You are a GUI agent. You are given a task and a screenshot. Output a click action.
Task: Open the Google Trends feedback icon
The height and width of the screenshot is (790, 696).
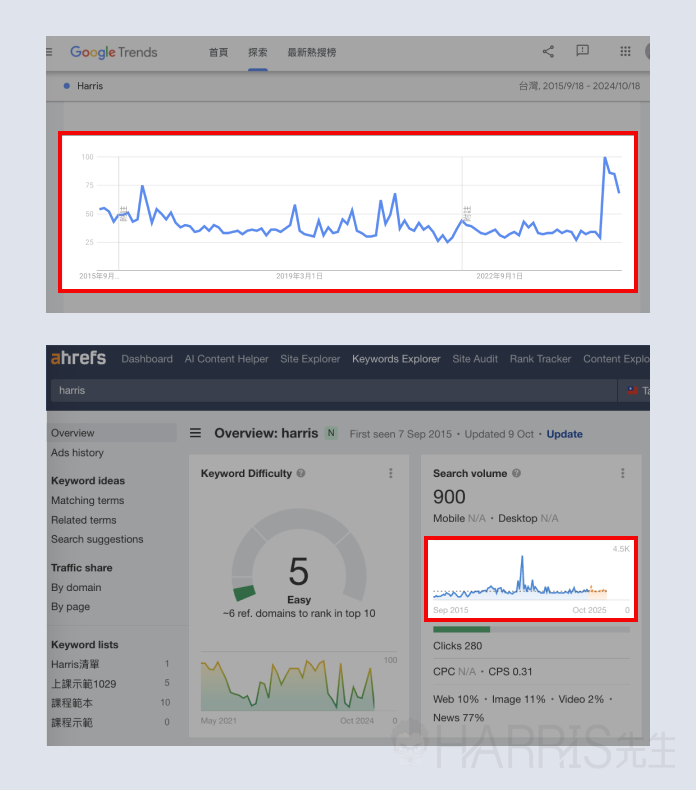582,51
